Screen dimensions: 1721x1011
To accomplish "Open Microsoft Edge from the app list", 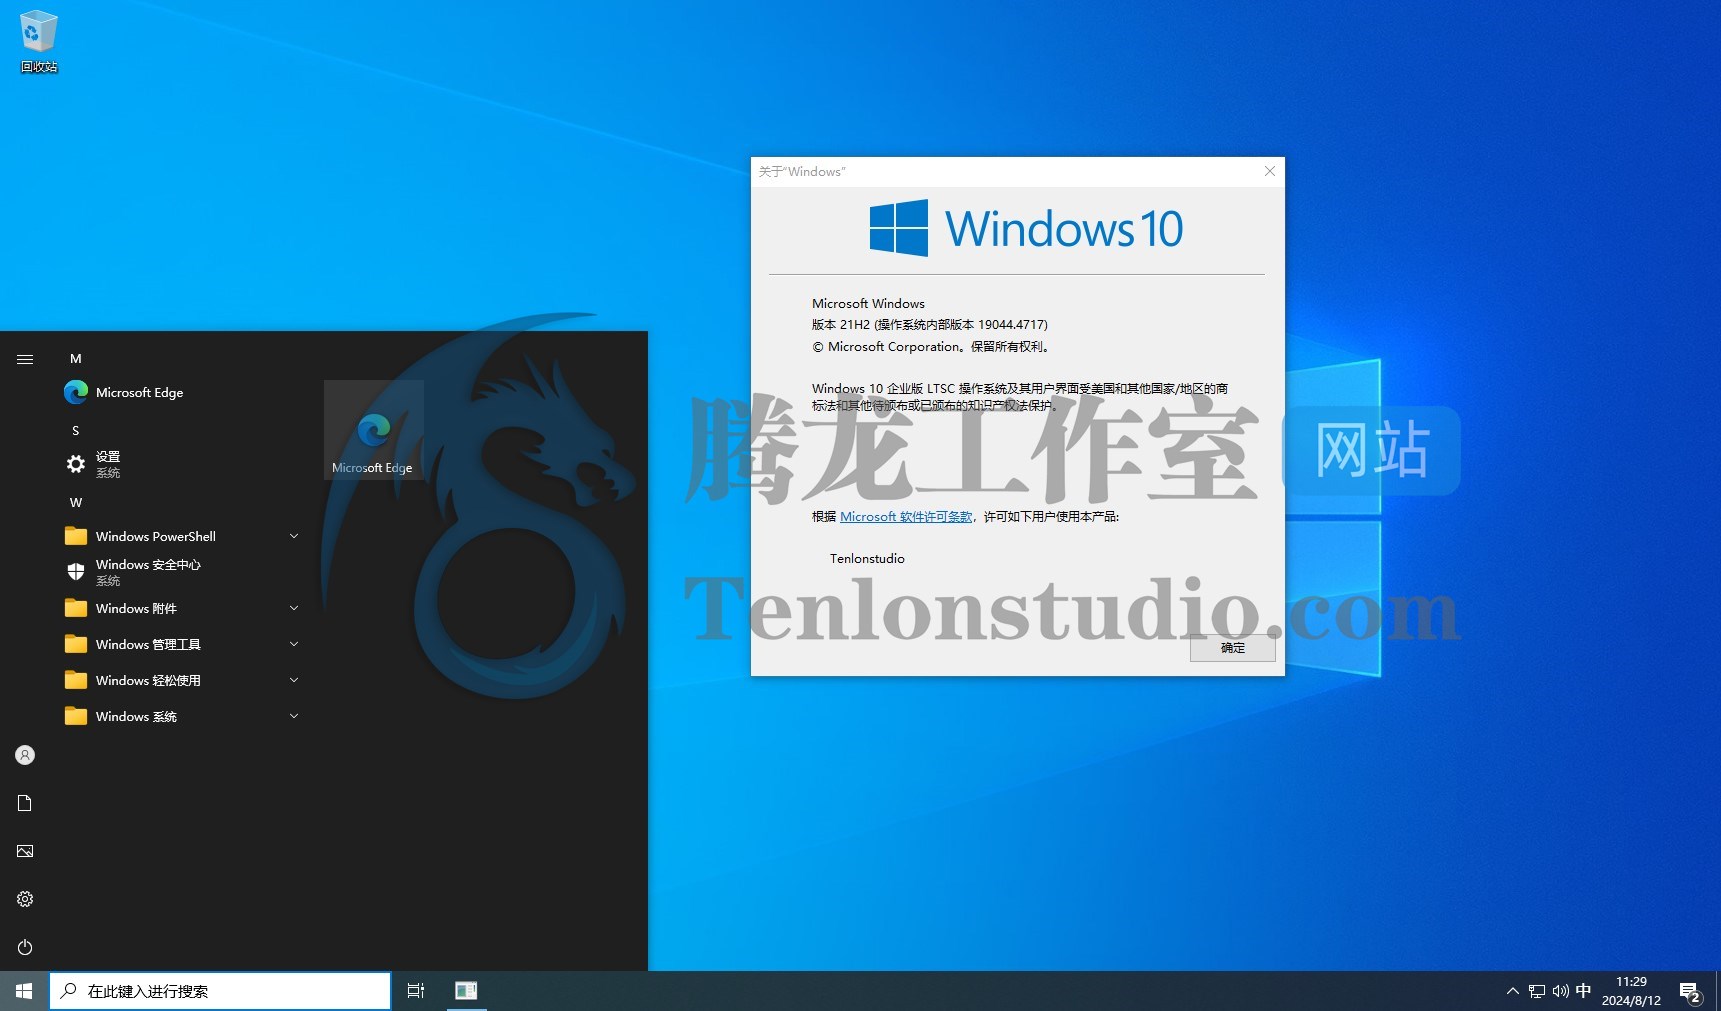I will pos(139,393).
